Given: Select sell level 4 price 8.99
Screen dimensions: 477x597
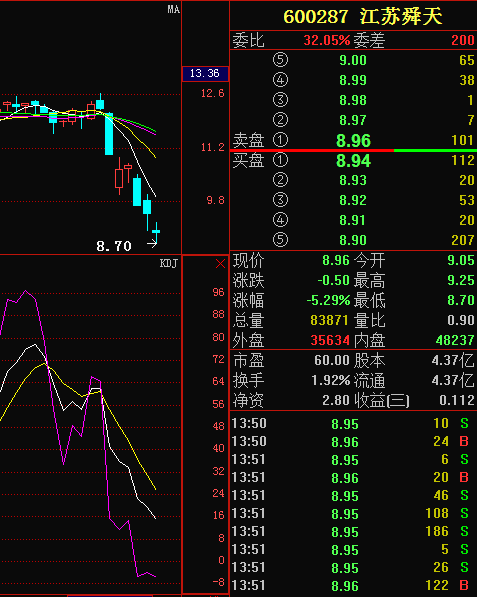Looking at the screenshot, I should coord(353,80).
